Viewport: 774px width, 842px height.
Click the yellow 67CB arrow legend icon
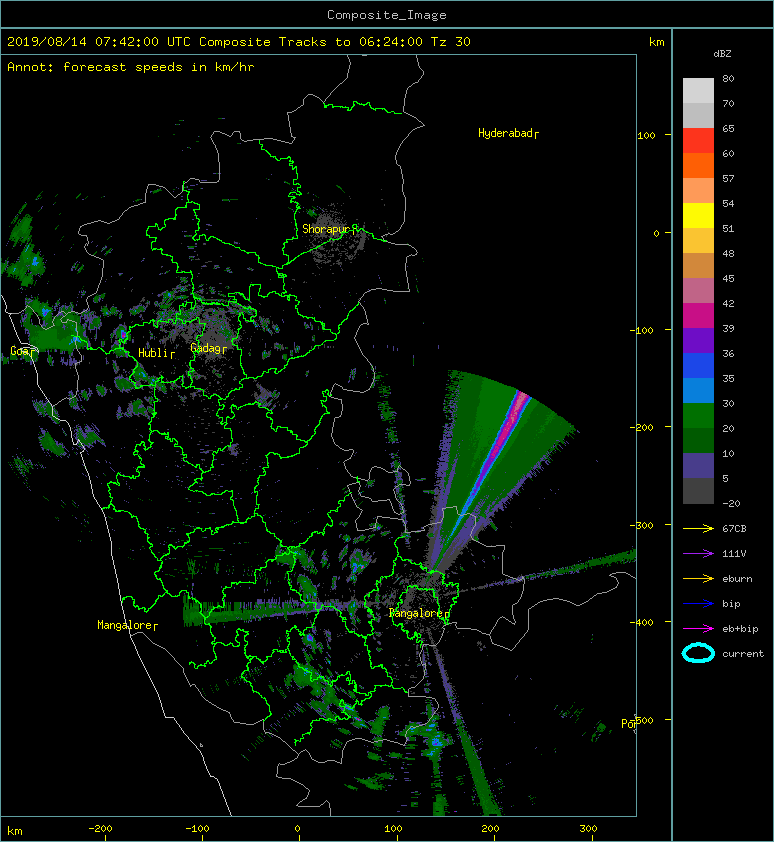tap(698, 529)
